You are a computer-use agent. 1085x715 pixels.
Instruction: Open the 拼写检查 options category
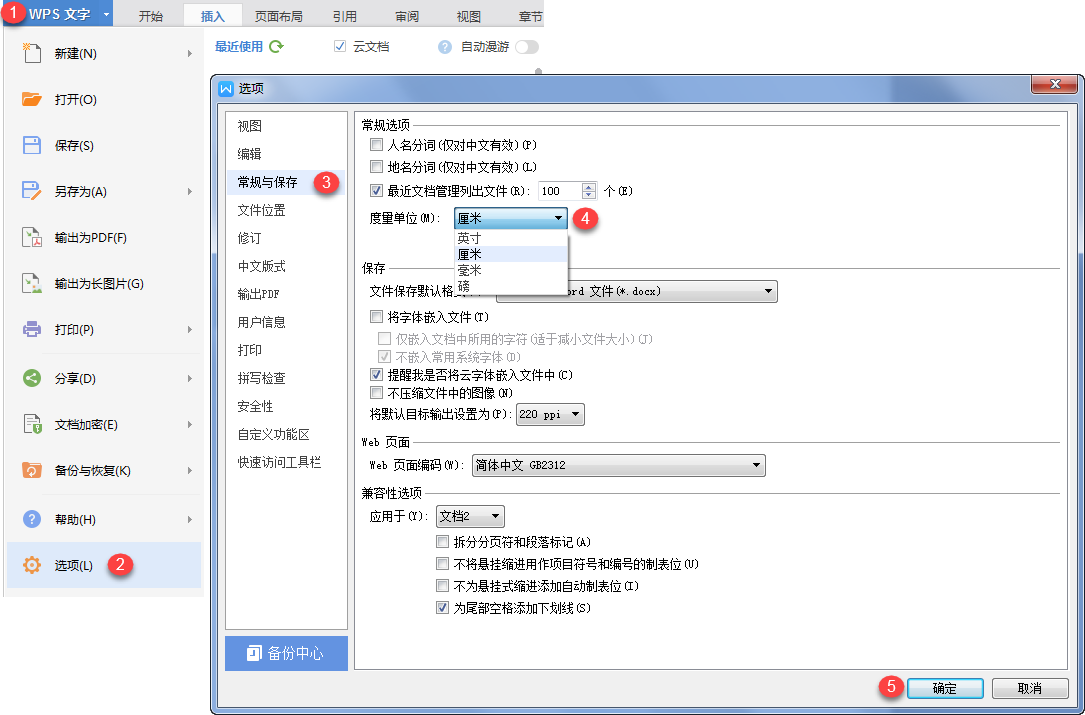click(x=286, y=378)
